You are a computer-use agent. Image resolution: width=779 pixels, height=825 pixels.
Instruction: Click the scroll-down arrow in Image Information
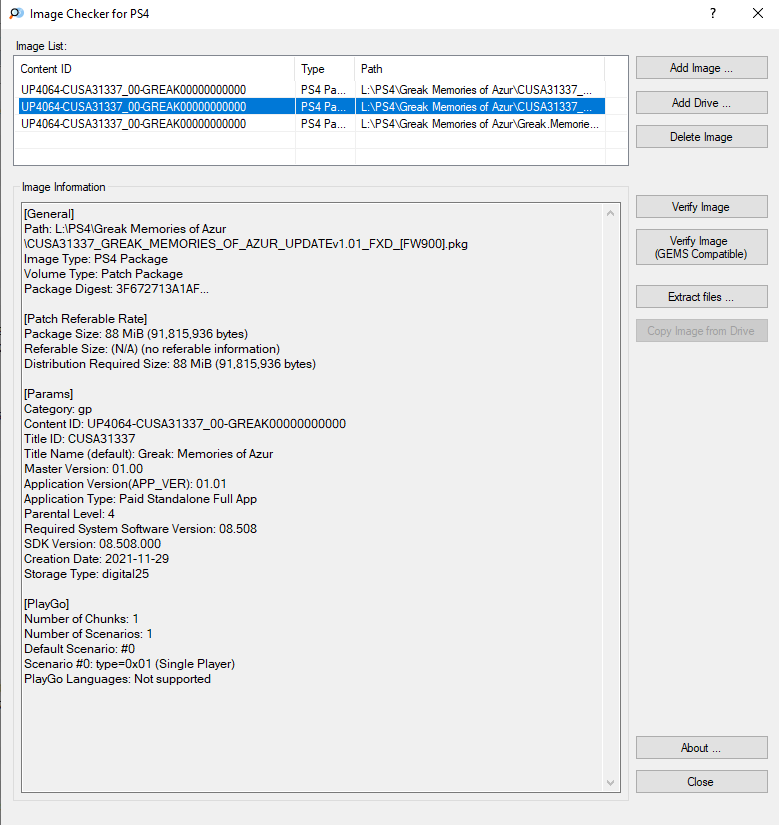[611, 783]
